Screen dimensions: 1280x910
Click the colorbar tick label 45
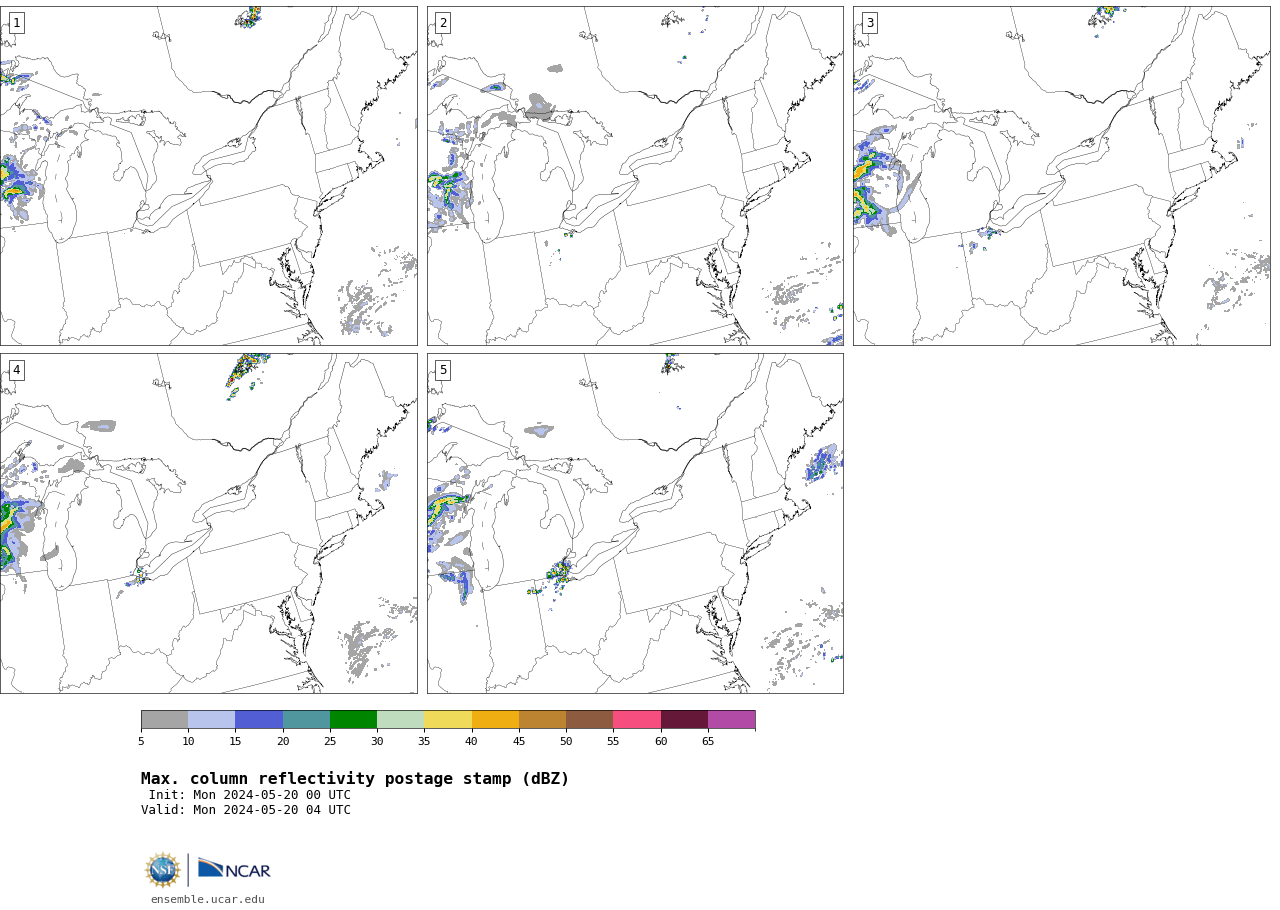click(x=519, y=741)
